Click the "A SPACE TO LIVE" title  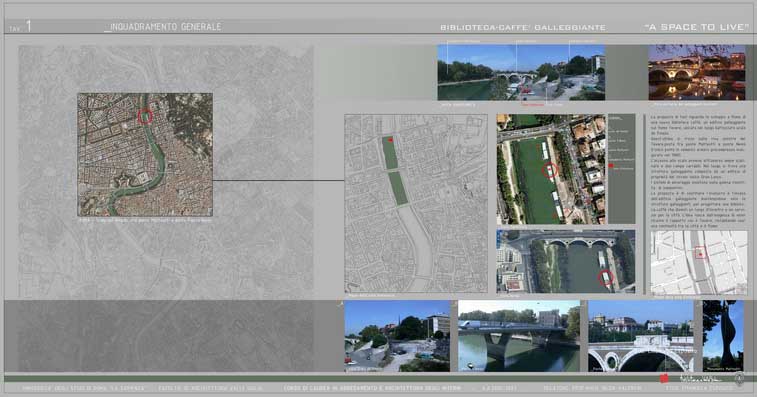click(697, 28)
